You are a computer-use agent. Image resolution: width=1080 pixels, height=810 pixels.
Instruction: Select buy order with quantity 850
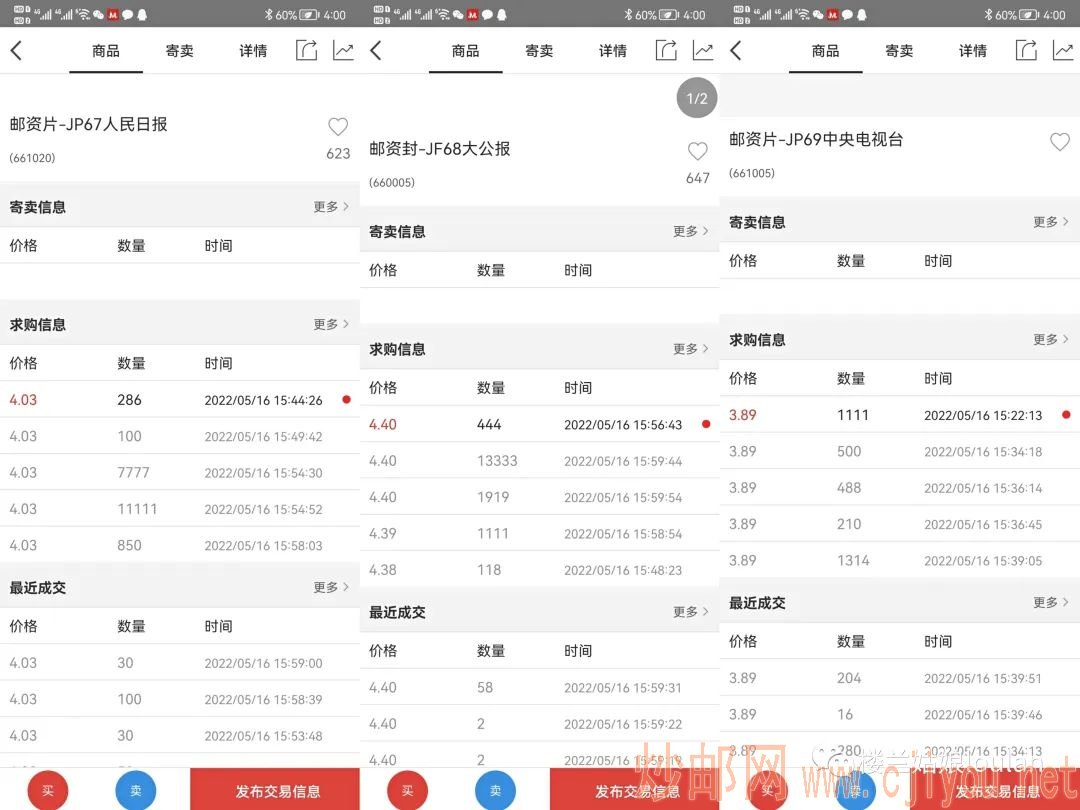pos(180,546)
